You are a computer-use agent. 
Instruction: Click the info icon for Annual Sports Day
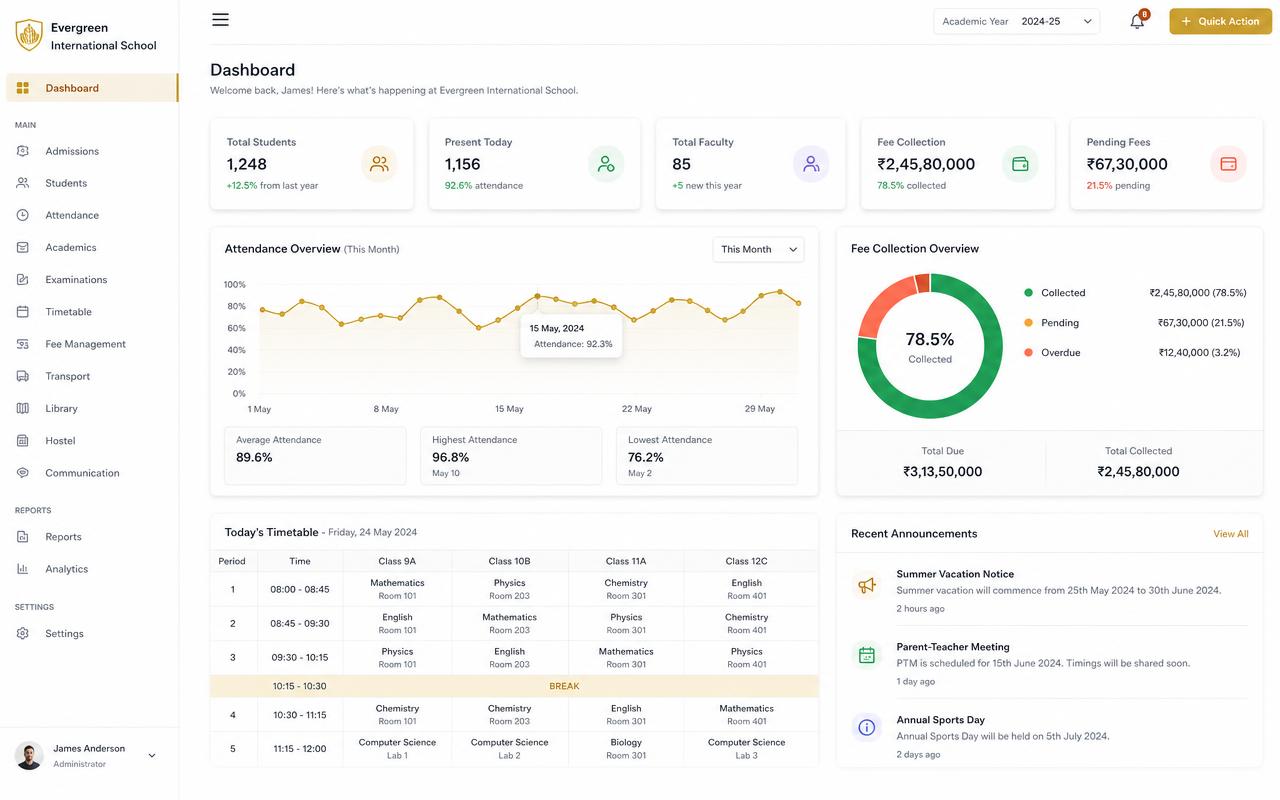click(867, 727)
